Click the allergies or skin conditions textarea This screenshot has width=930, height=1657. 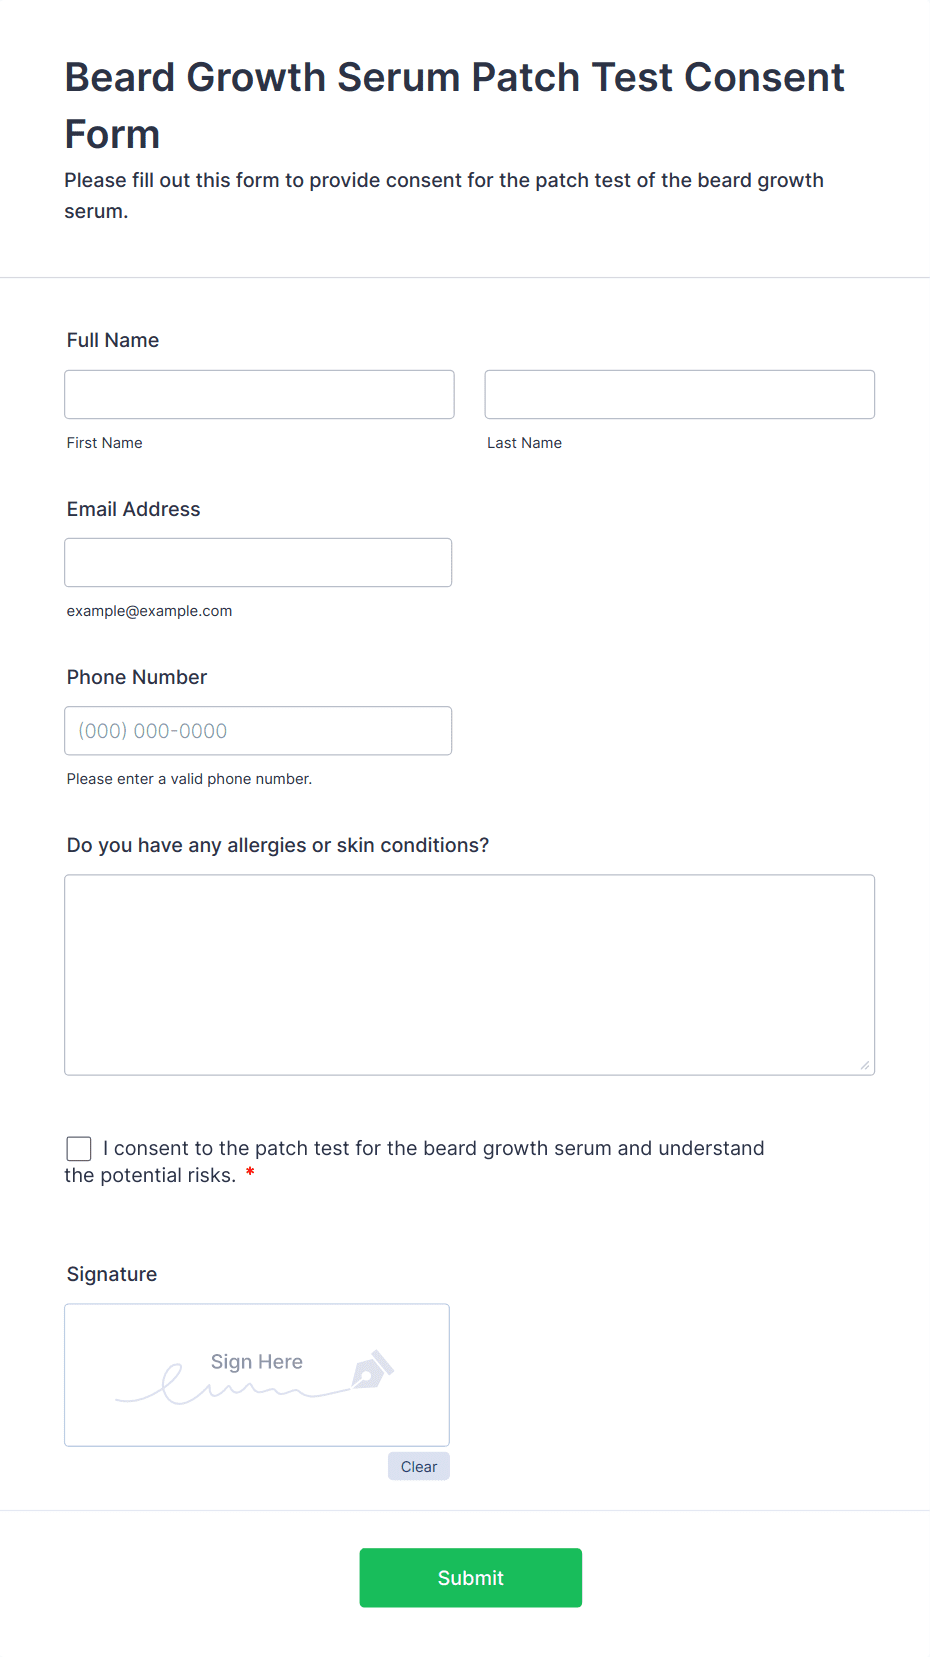click(x=469, y=975)
